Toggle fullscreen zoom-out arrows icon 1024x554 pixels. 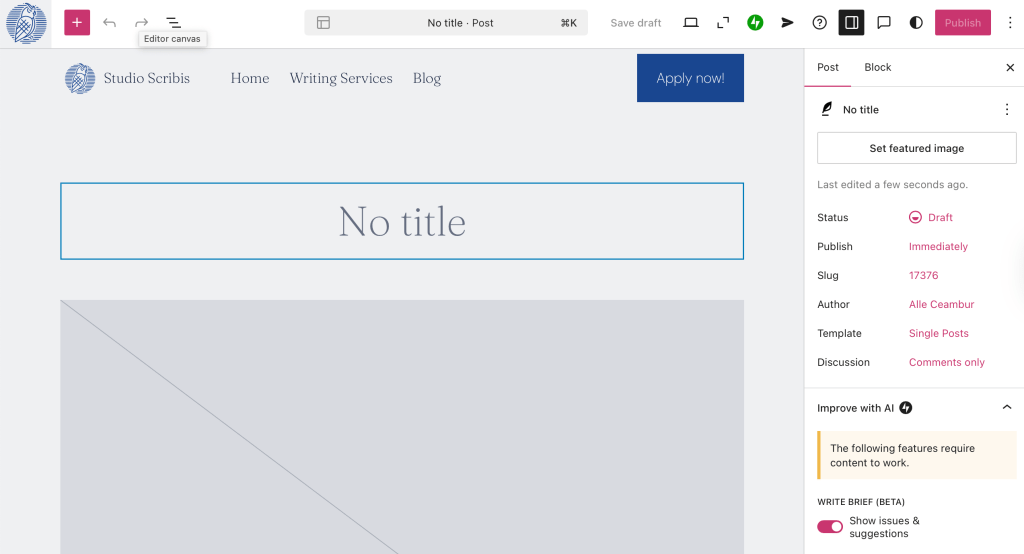coord(723,23)
